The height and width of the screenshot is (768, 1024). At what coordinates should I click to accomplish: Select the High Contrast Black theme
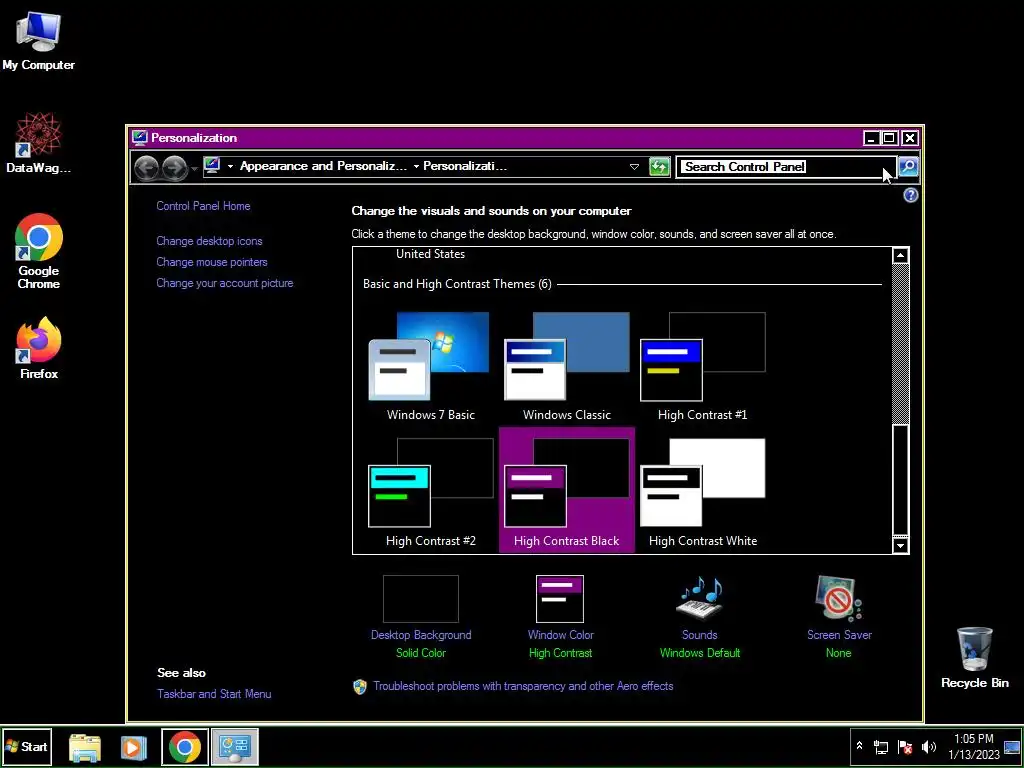tap(566, 490)
